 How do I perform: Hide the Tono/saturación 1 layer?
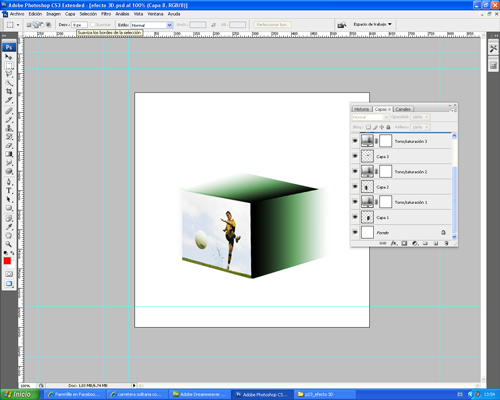point(355,202)
